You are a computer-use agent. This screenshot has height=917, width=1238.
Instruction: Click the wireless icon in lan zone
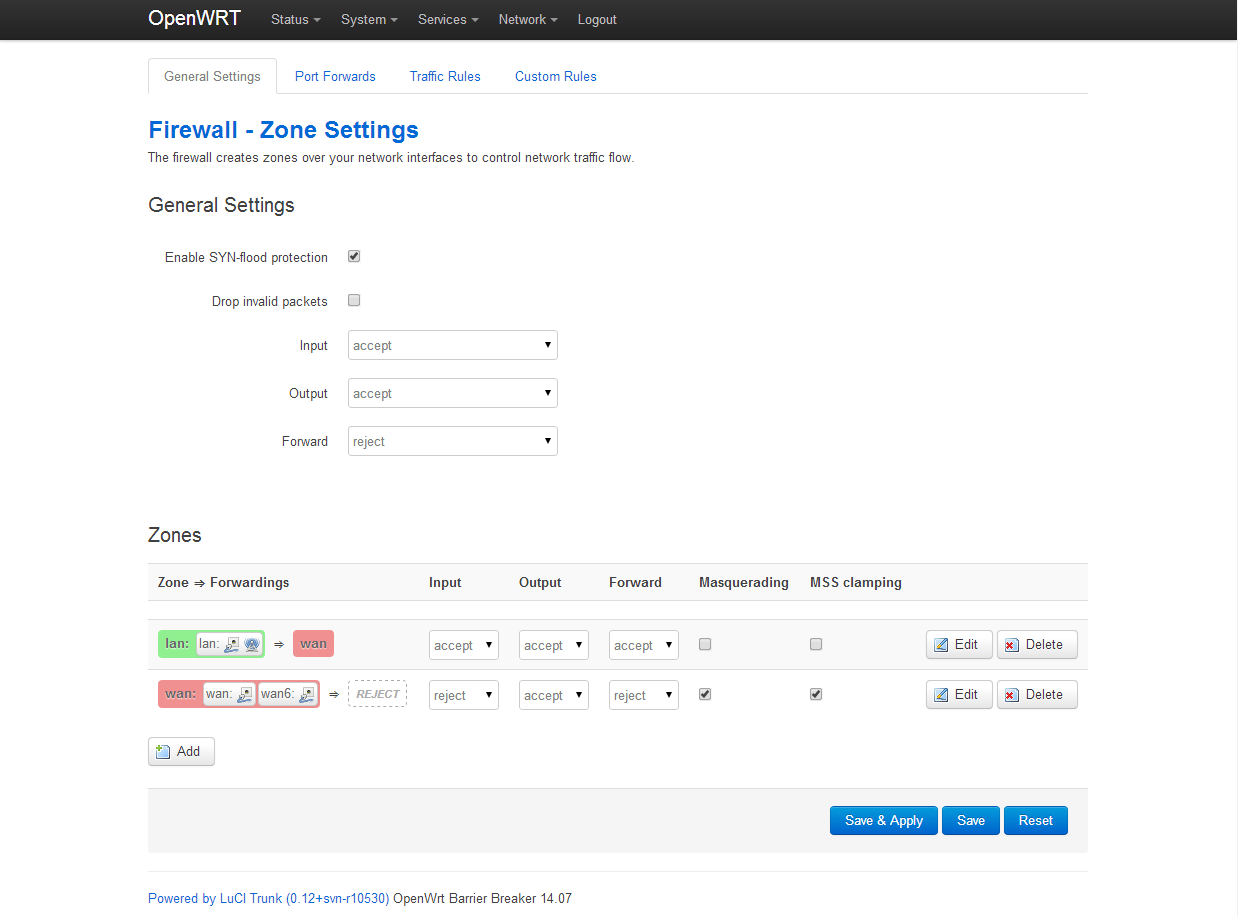[x=251, y=645]
